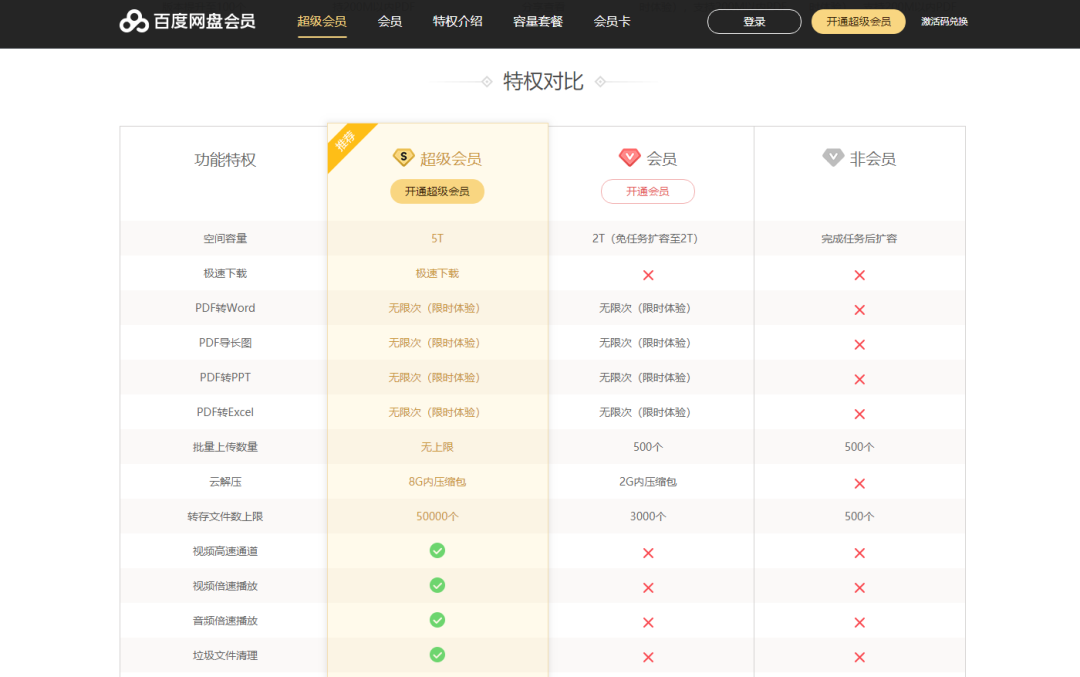Click the red V member diamond icon
This screenshot has height=677, width=1080.
(629, 157)
